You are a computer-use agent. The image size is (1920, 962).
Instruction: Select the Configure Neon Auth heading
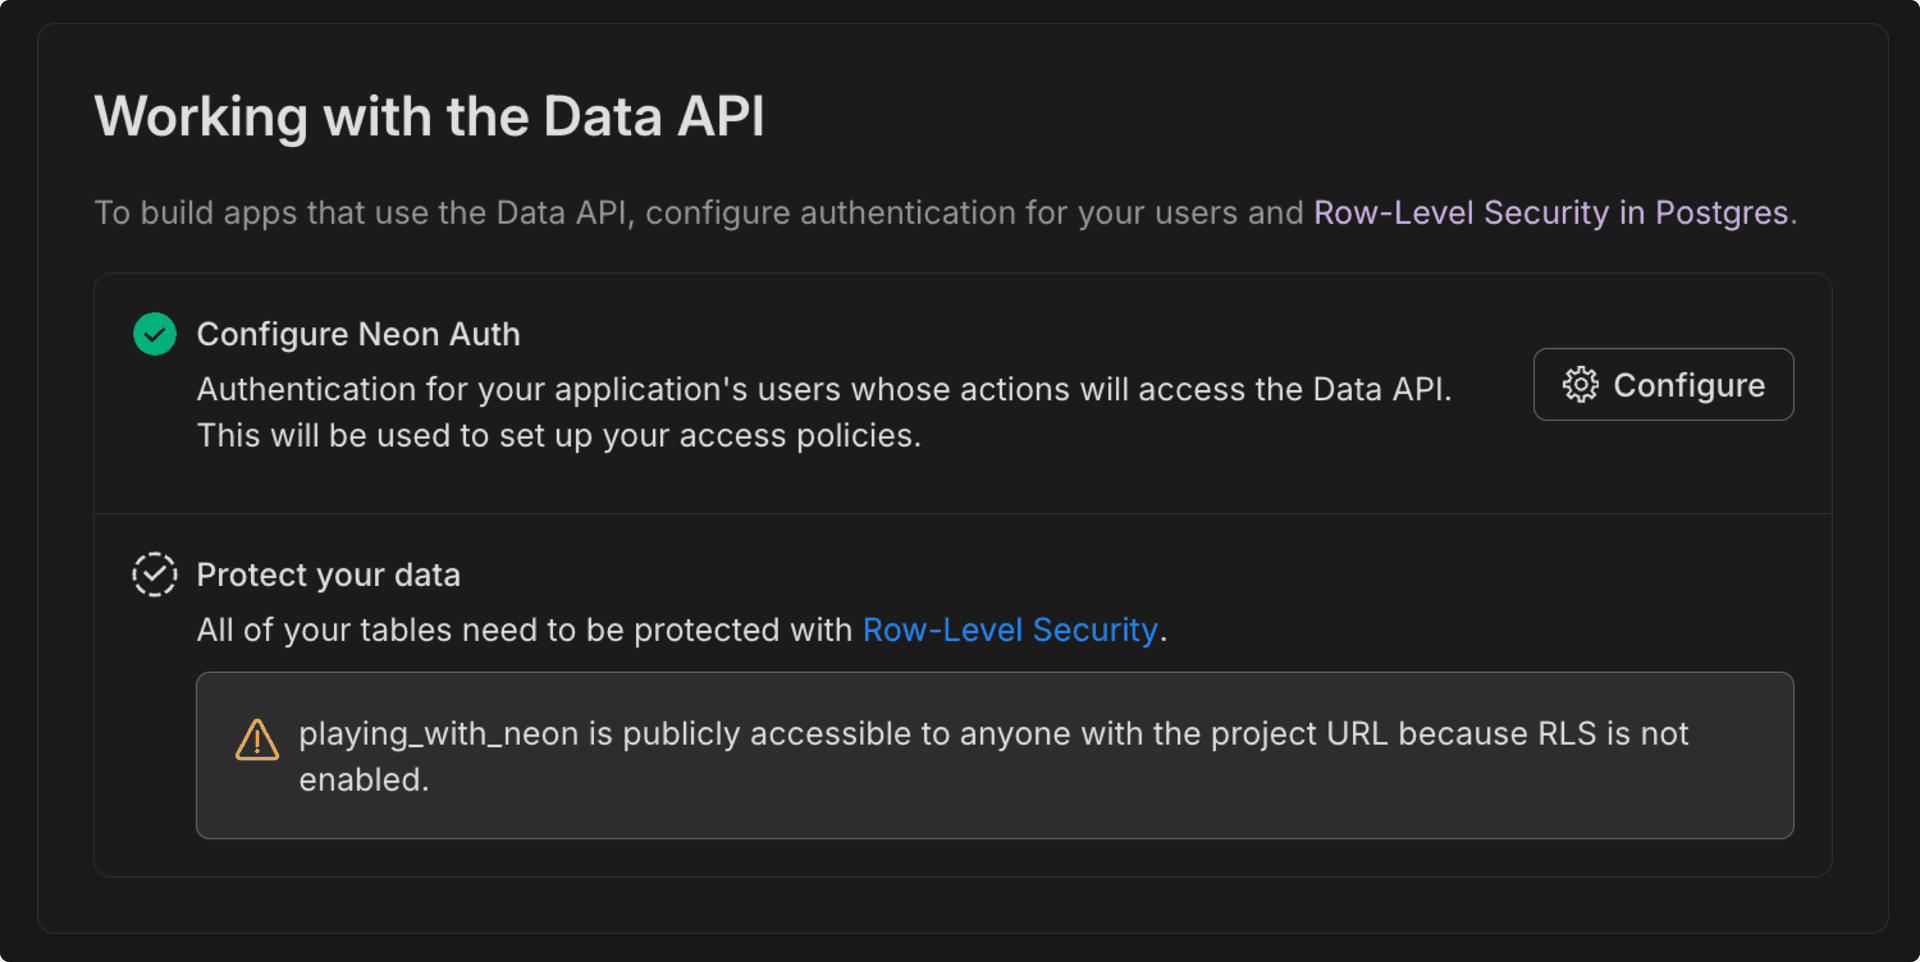click(359, 334)
